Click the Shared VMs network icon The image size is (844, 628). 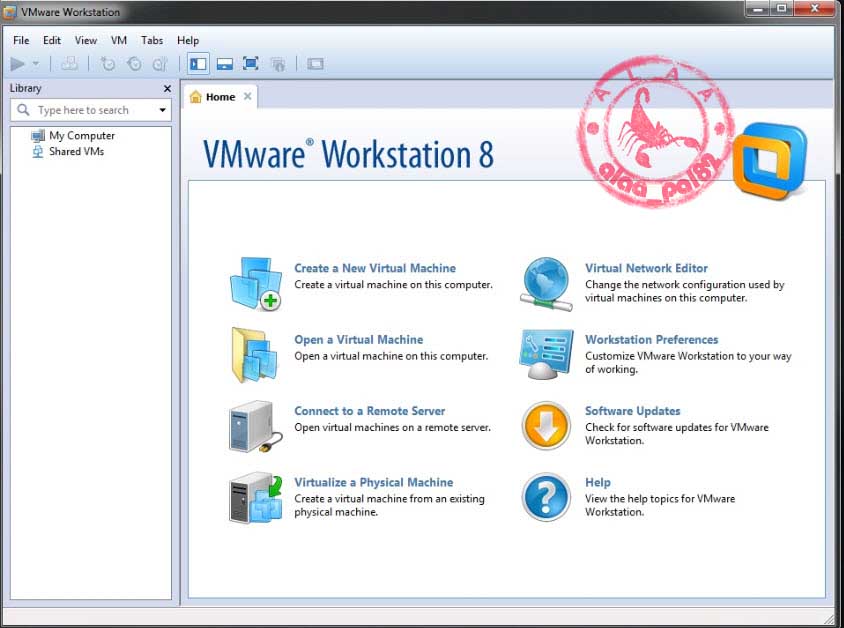pos(38,152)
